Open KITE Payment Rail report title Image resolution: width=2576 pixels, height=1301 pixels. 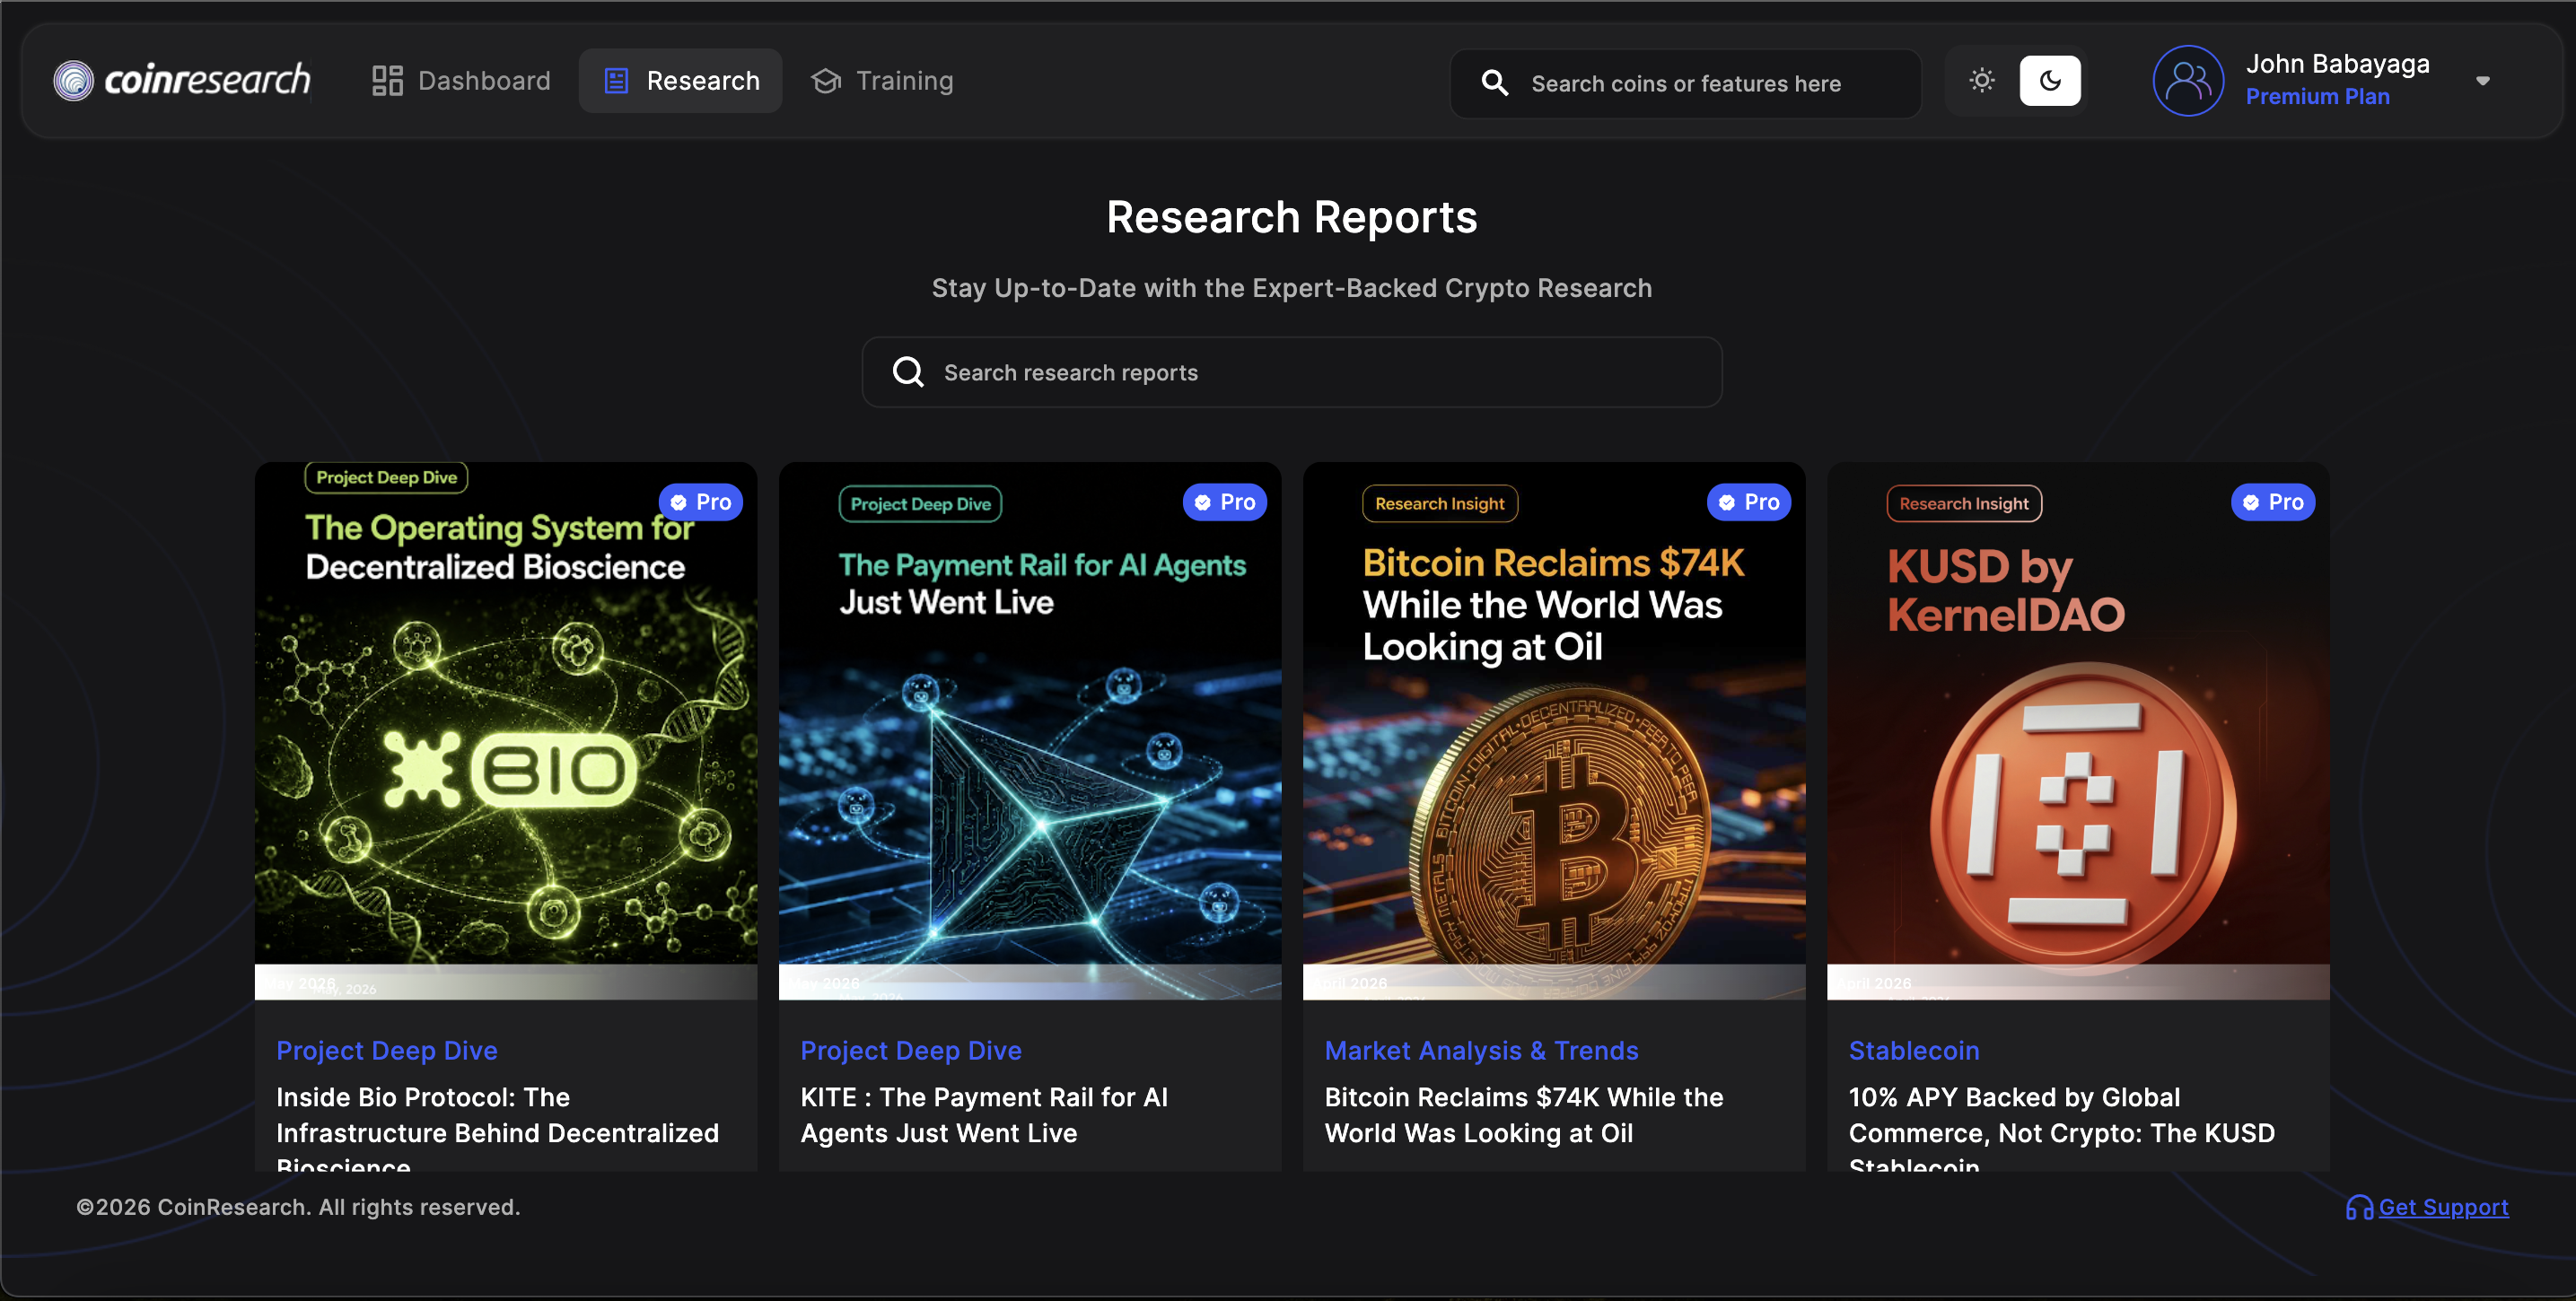(984, 1115)
